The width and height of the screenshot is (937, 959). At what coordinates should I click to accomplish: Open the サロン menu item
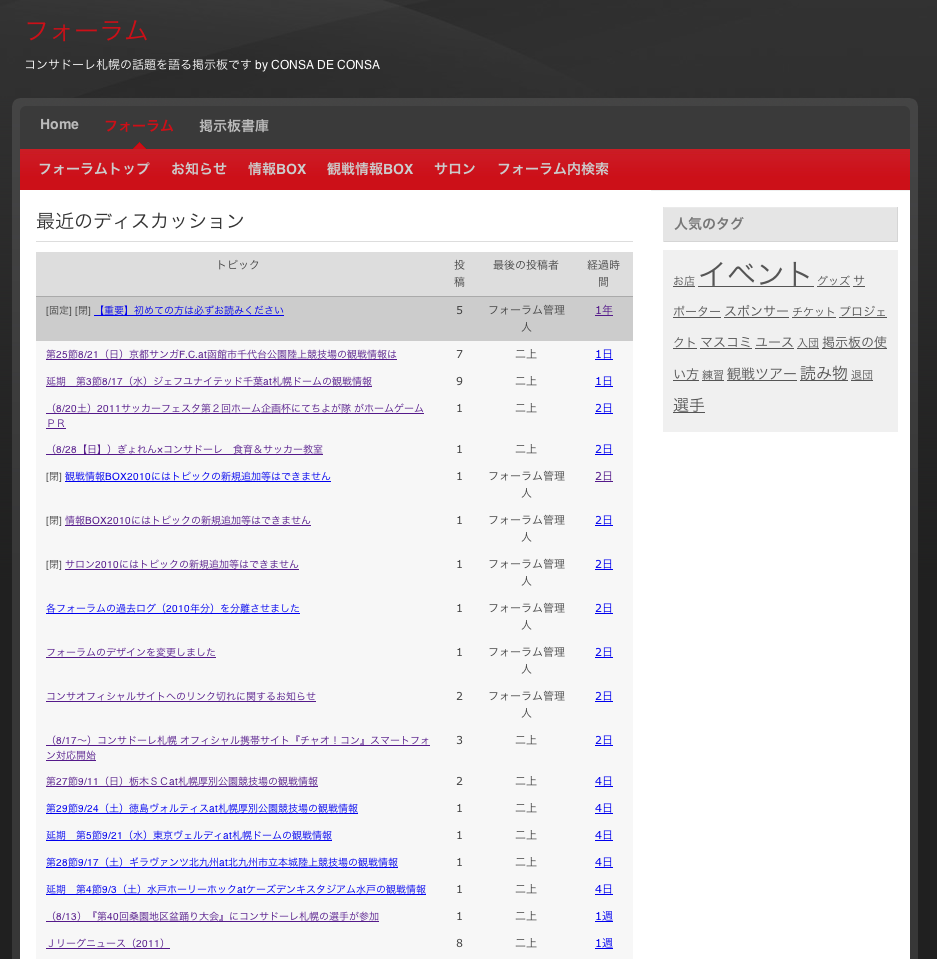(455, 169)
